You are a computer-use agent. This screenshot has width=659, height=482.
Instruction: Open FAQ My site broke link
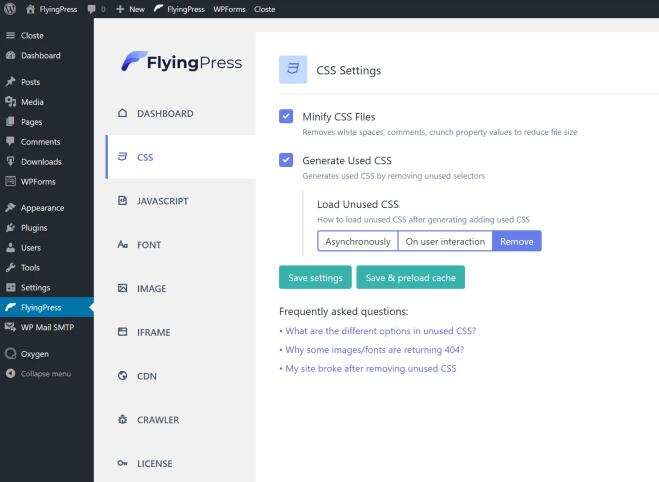(371, 369)
